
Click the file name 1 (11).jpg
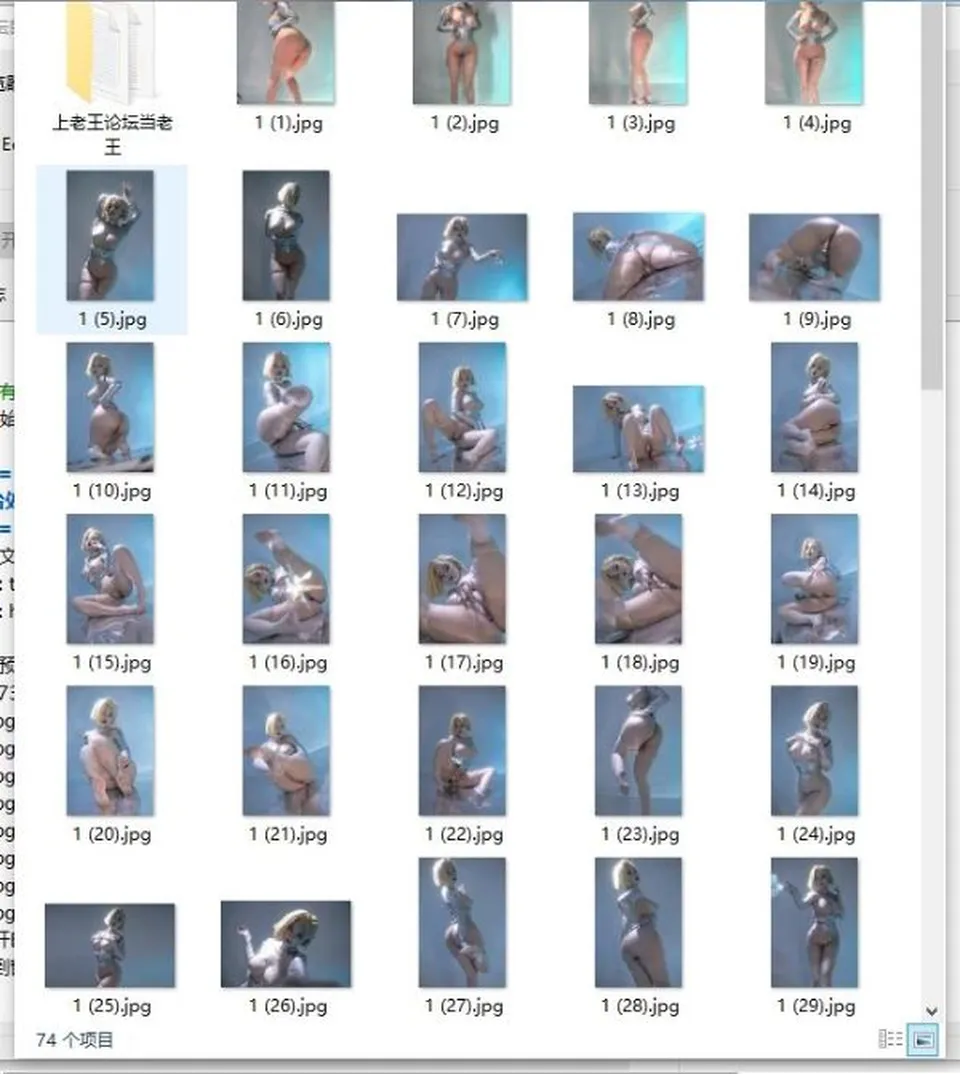288,491
